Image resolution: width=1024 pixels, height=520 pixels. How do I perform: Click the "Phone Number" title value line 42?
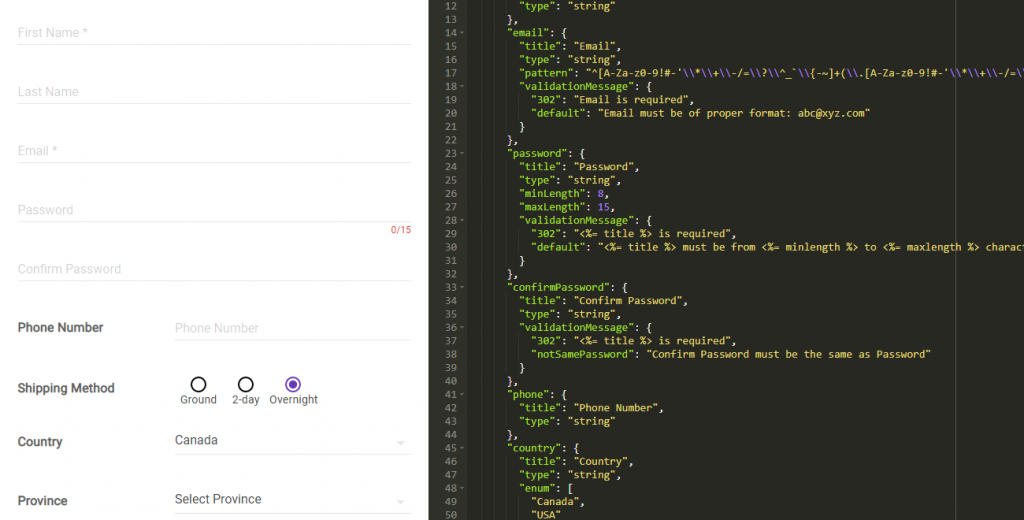click(x=616, y=408)
